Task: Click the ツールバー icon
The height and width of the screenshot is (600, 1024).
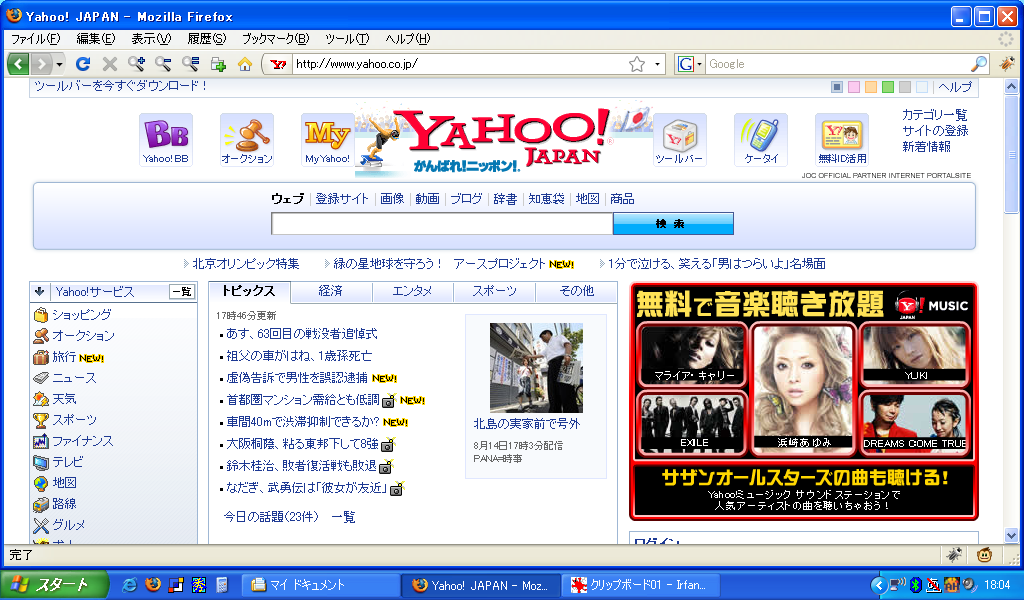Action: point(680,140)
